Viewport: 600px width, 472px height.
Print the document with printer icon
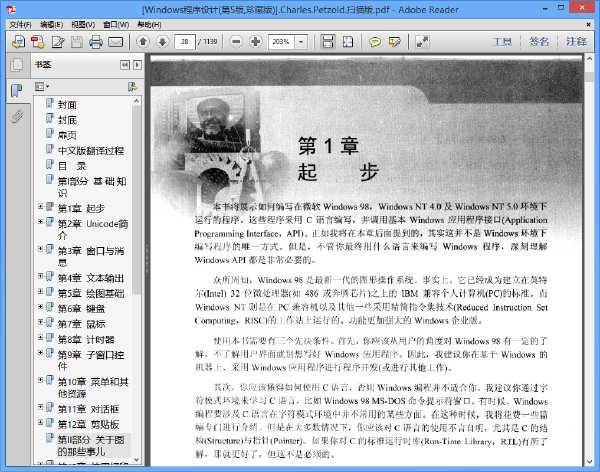tap(96, 42)
